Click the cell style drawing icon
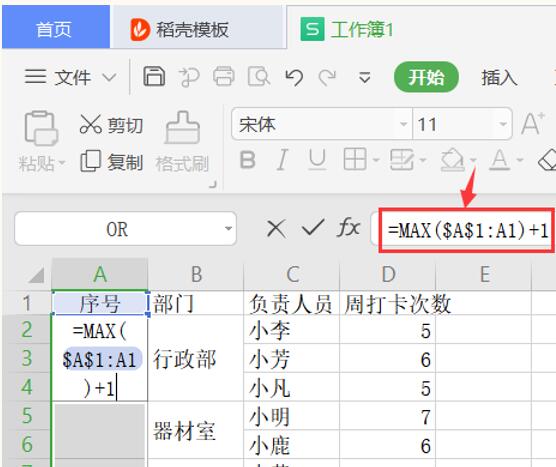 [x=401, y=160]
